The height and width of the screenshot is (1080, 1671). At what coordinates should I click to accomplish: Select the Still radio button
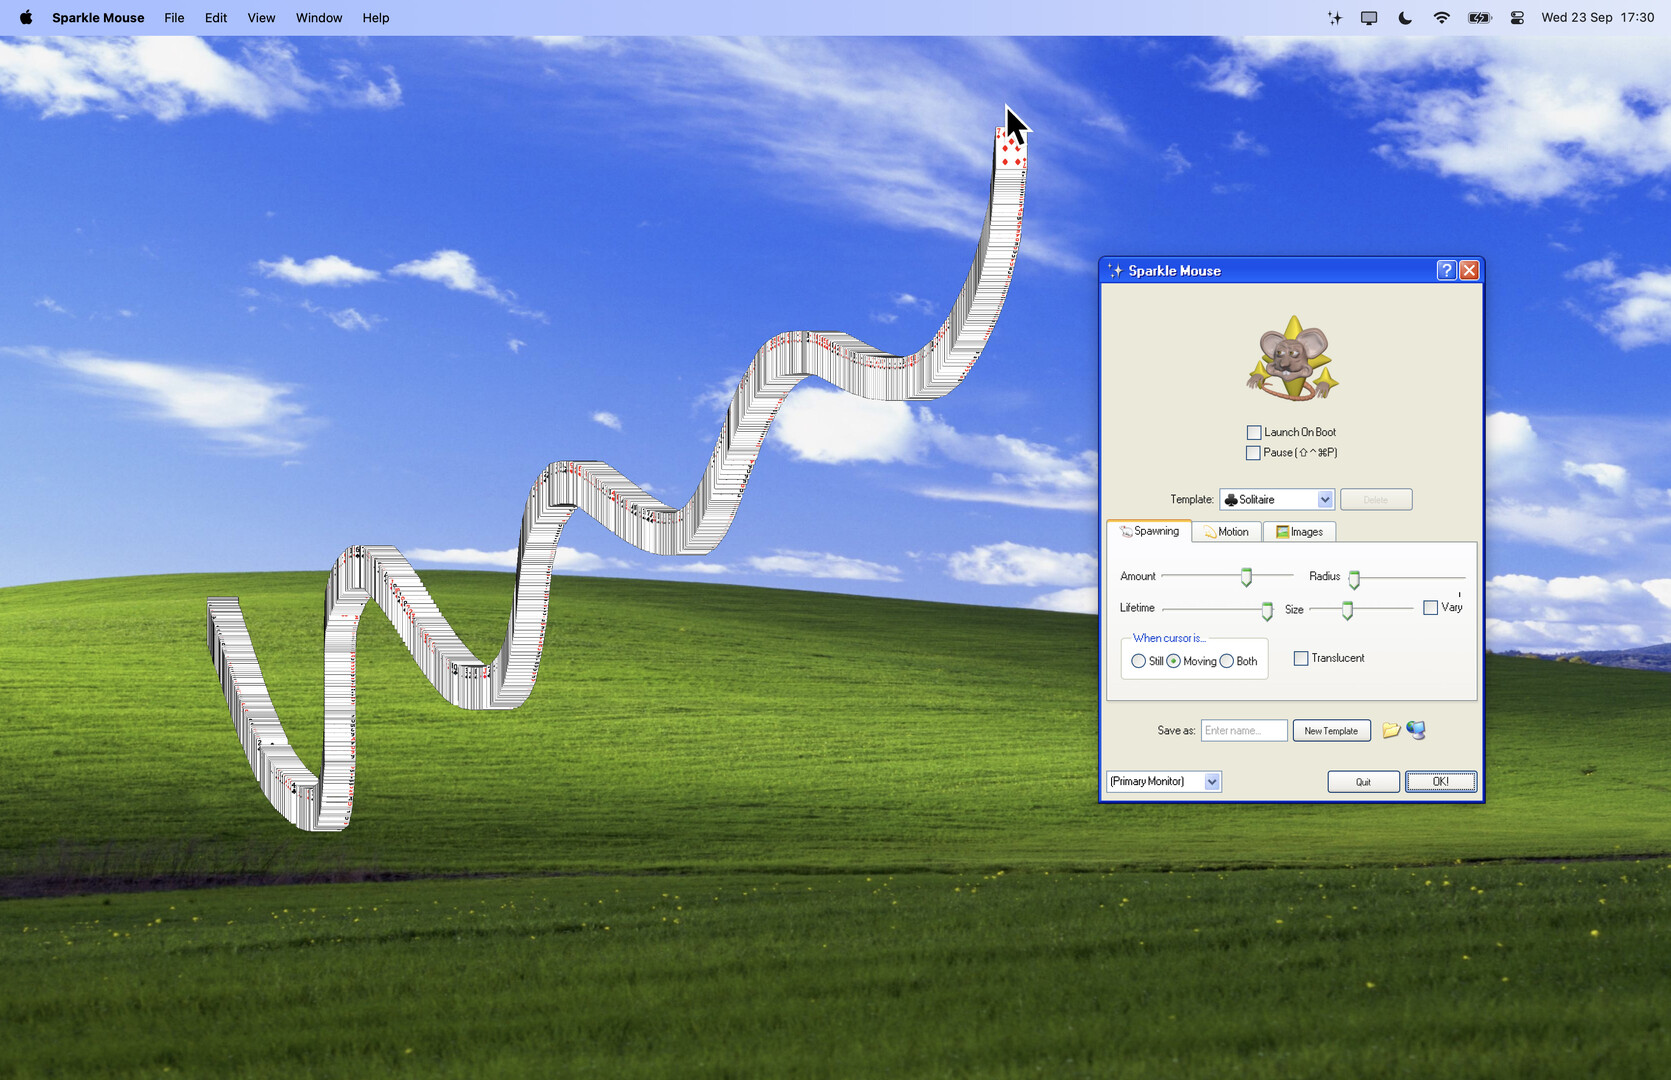click(1138, 661)
